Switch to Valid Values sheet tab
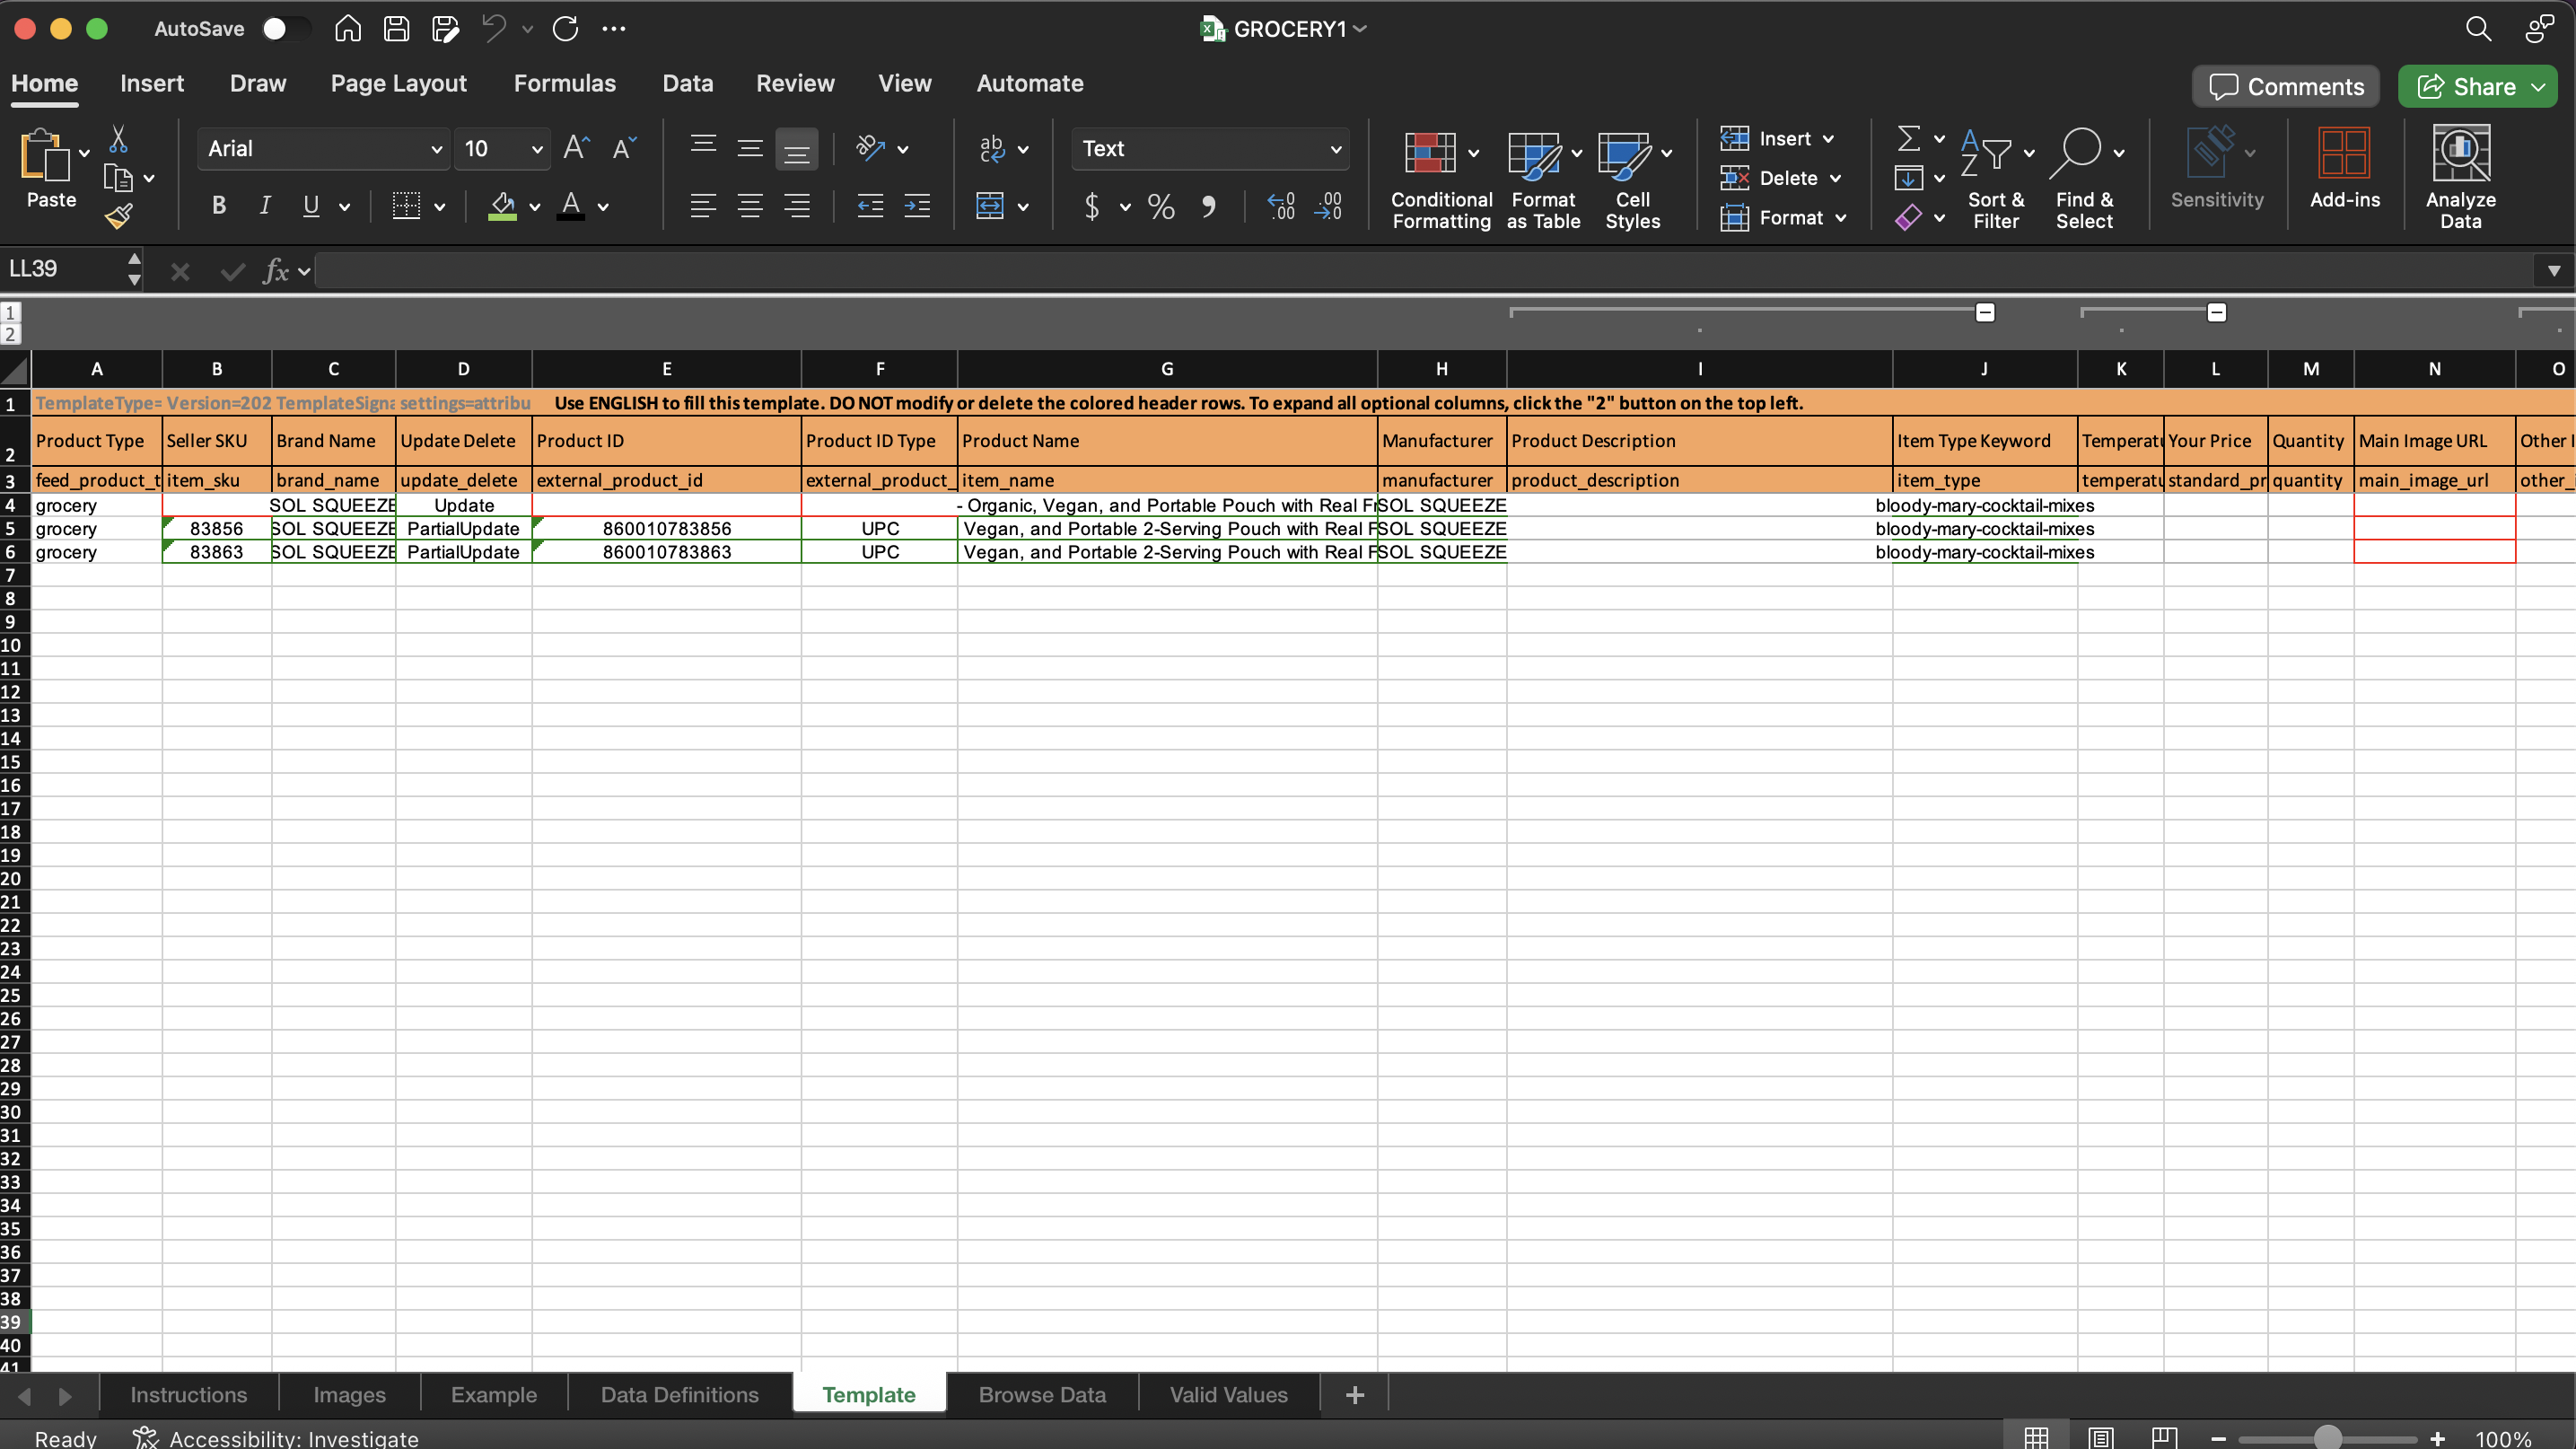The image size is (2576, 1449). (1229, 1395)
